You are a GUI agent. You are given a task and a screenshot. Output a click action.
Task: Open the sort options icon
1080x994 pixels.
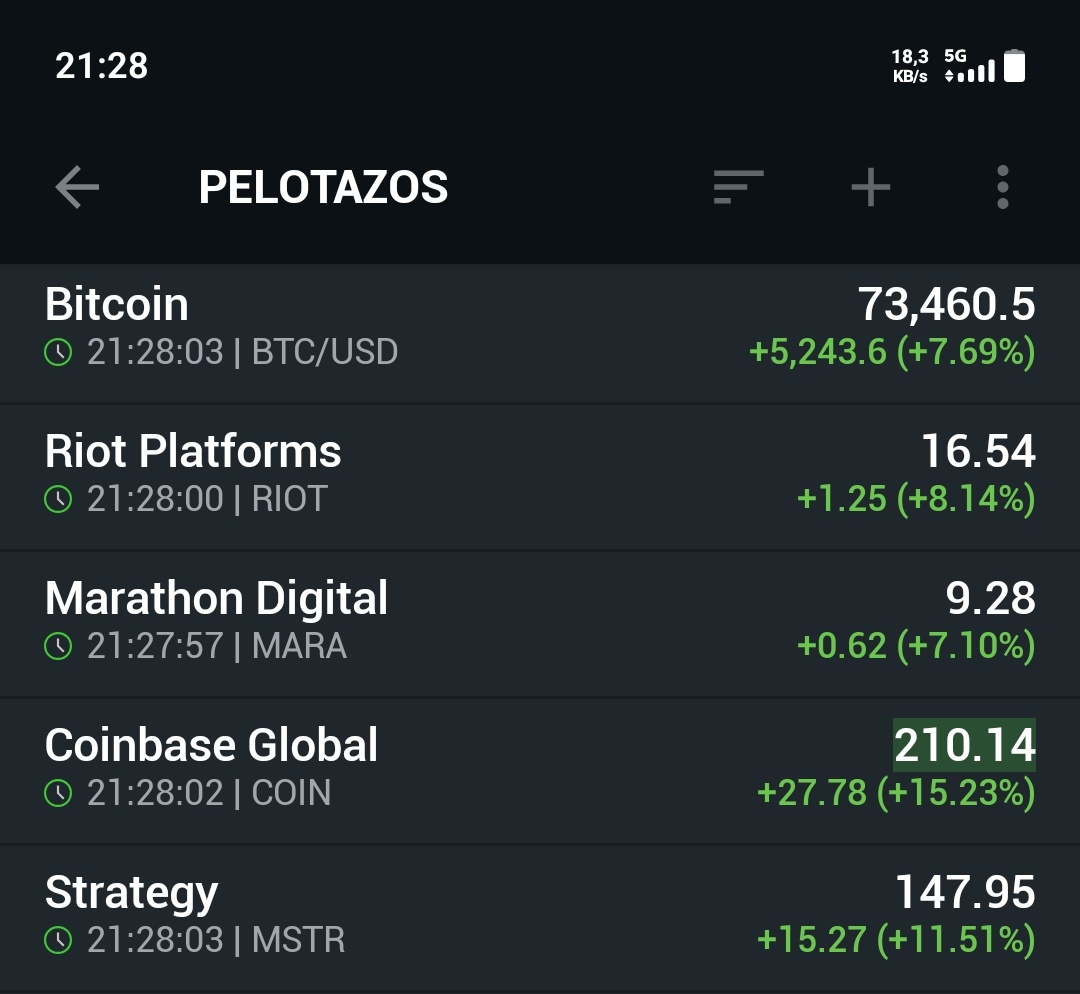[738, 187]
